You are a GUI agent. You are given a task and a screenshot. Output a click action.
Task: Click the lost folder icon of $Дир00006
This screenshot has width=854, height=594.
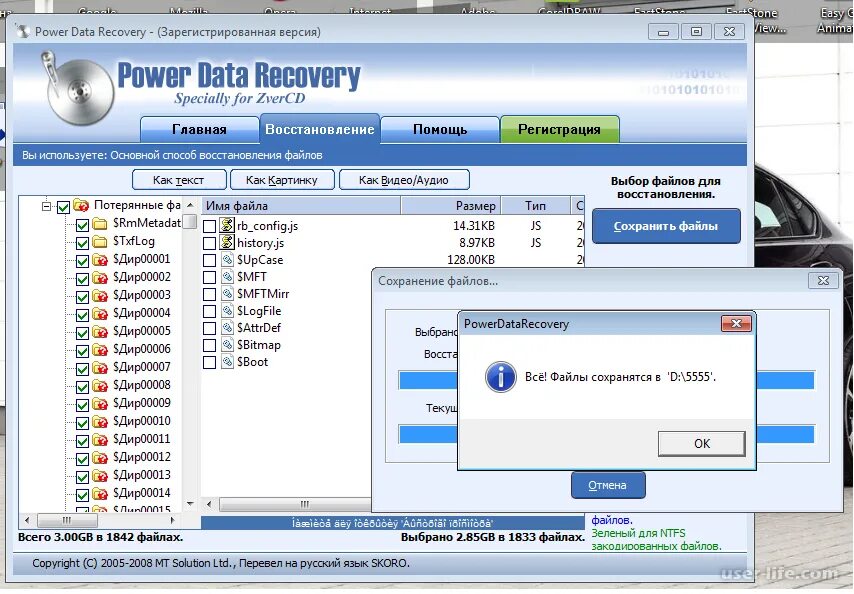pyautogui.click(x=100, y=350)
